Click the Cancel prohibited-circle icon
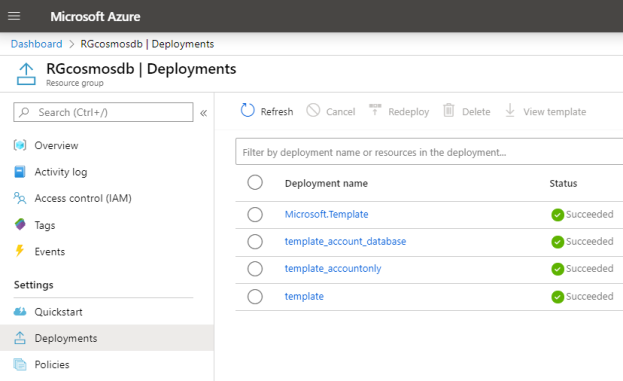The height and width of the screenshot is (381, 623). pyautogui.click(x=313, y=110)
